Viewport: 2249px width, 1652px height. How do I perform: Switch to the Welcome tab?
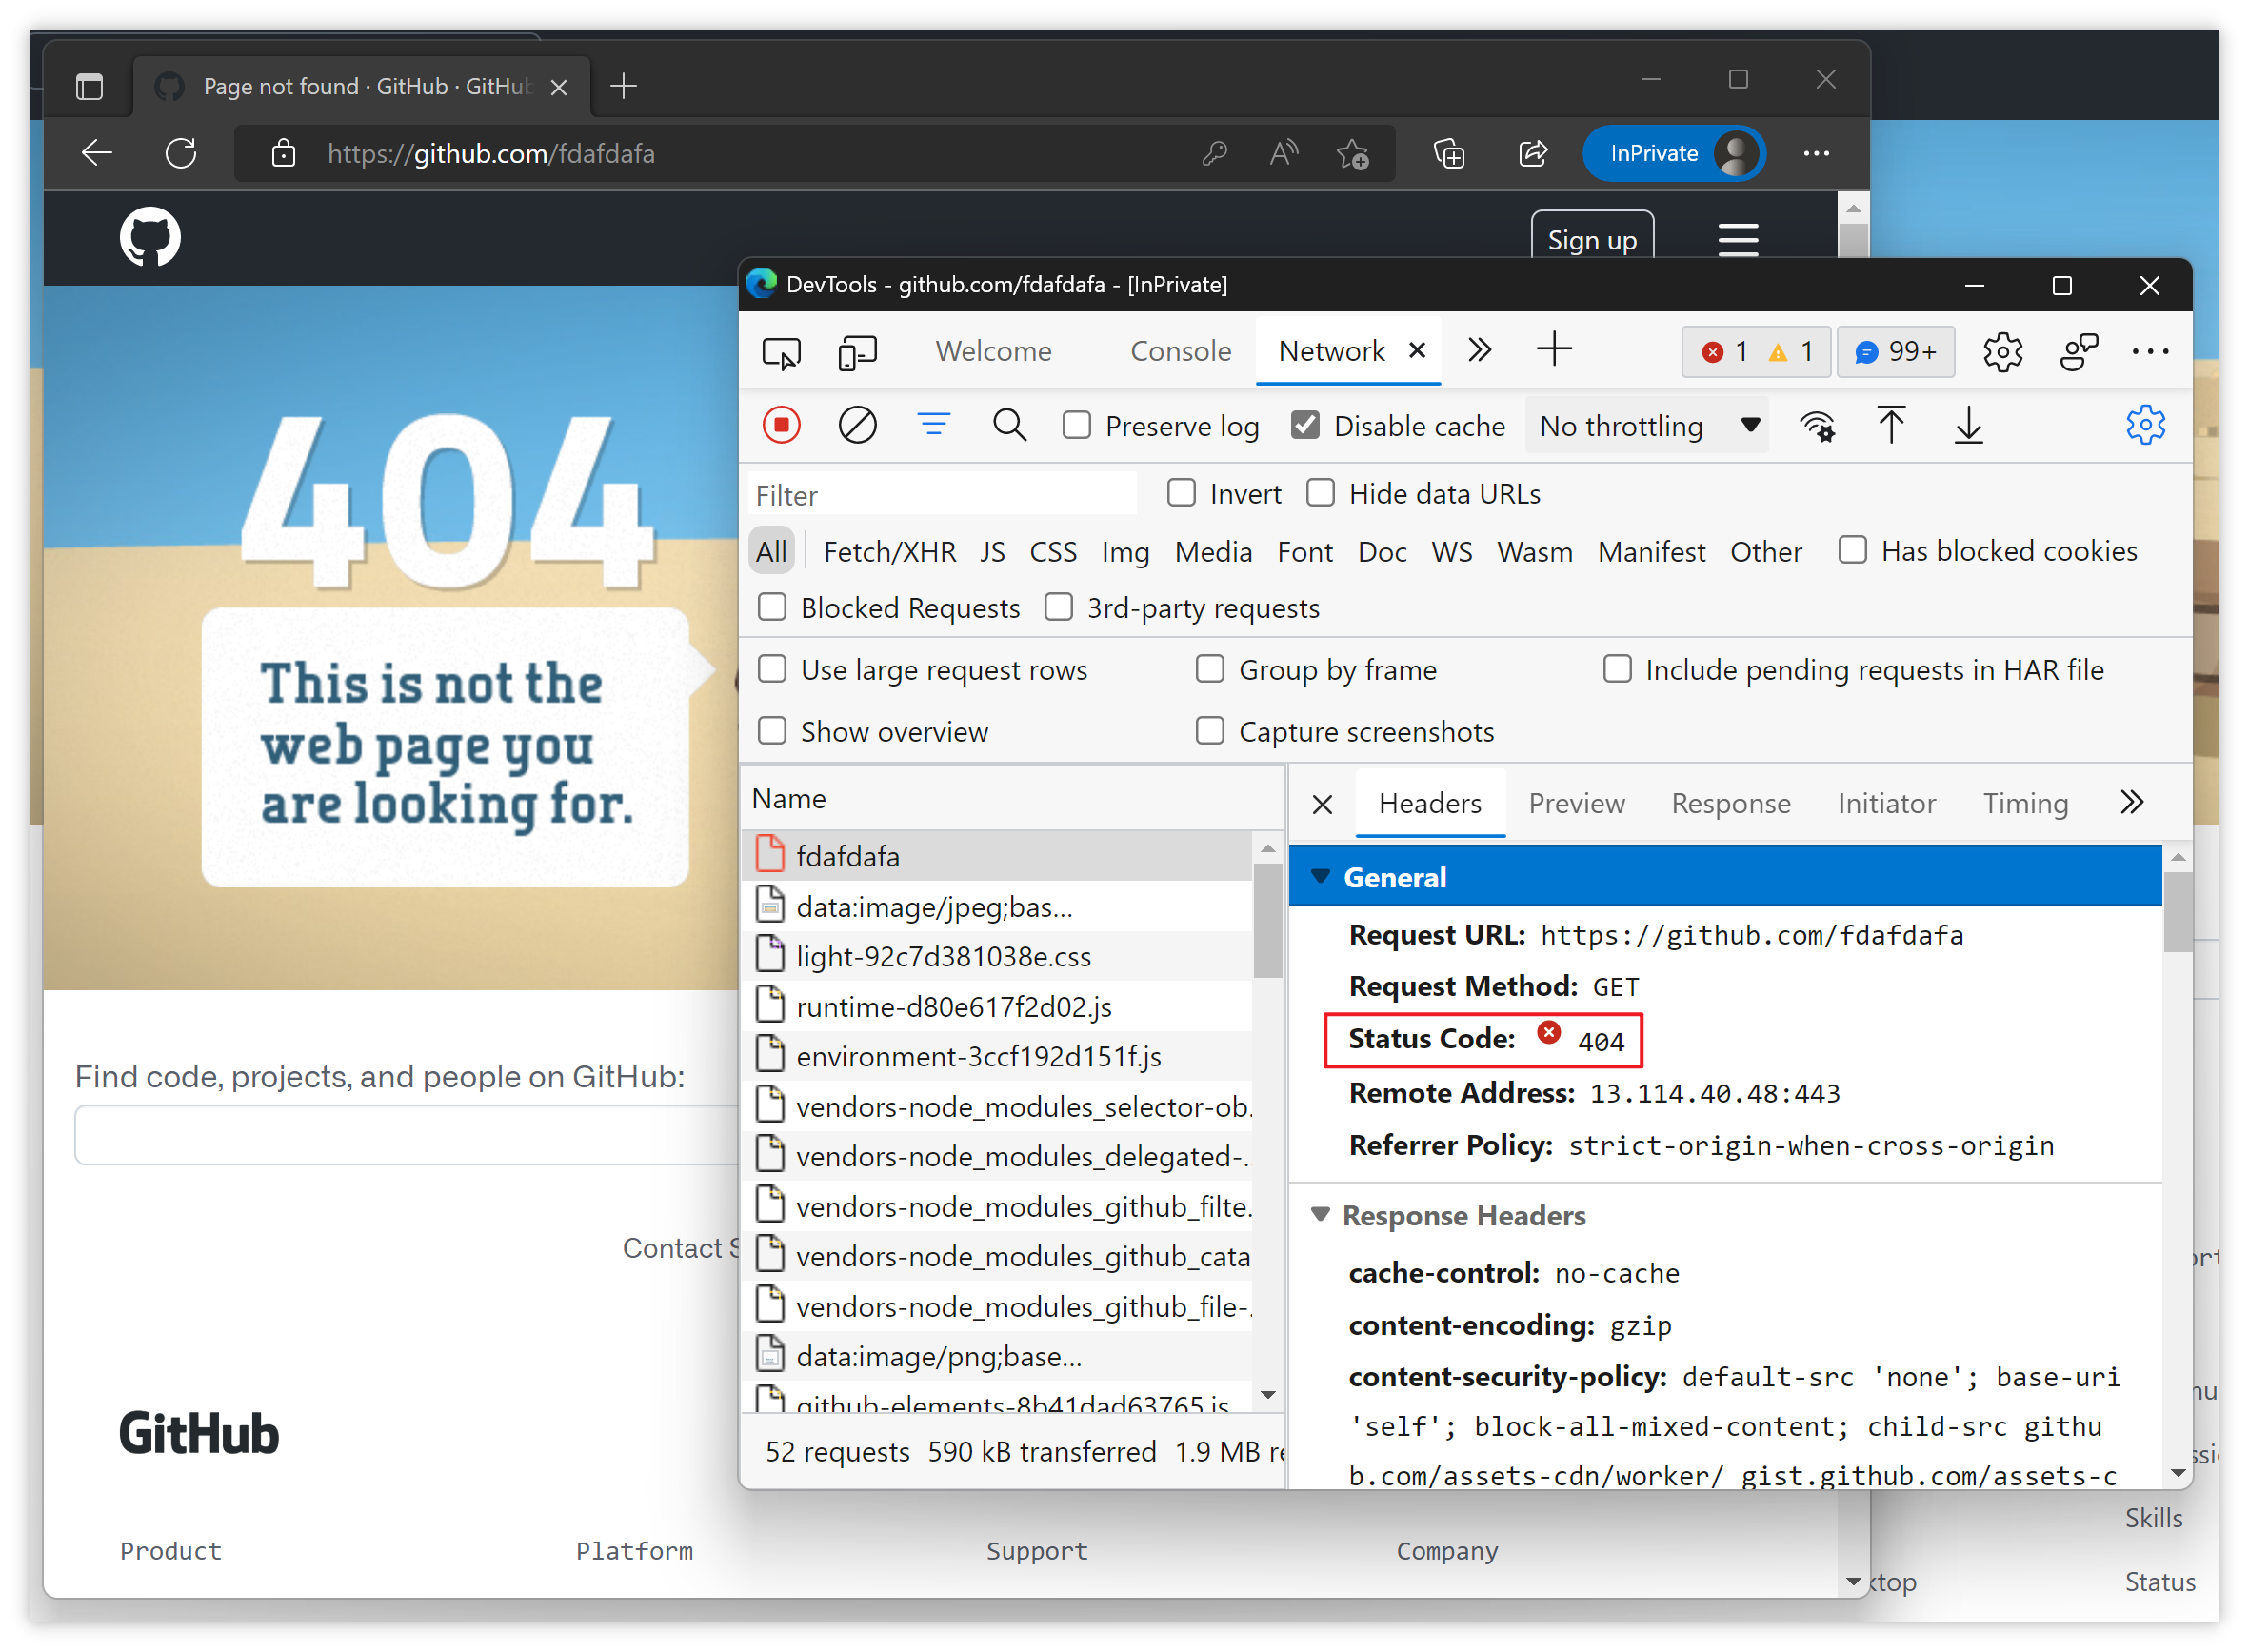[993, 351]
